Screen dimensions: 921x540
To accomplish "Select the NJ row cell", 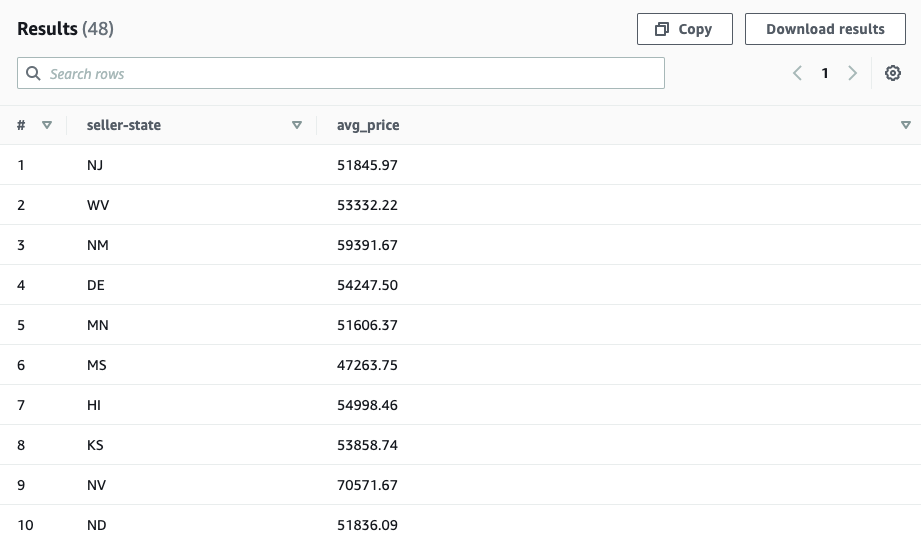I will point(95,165).
